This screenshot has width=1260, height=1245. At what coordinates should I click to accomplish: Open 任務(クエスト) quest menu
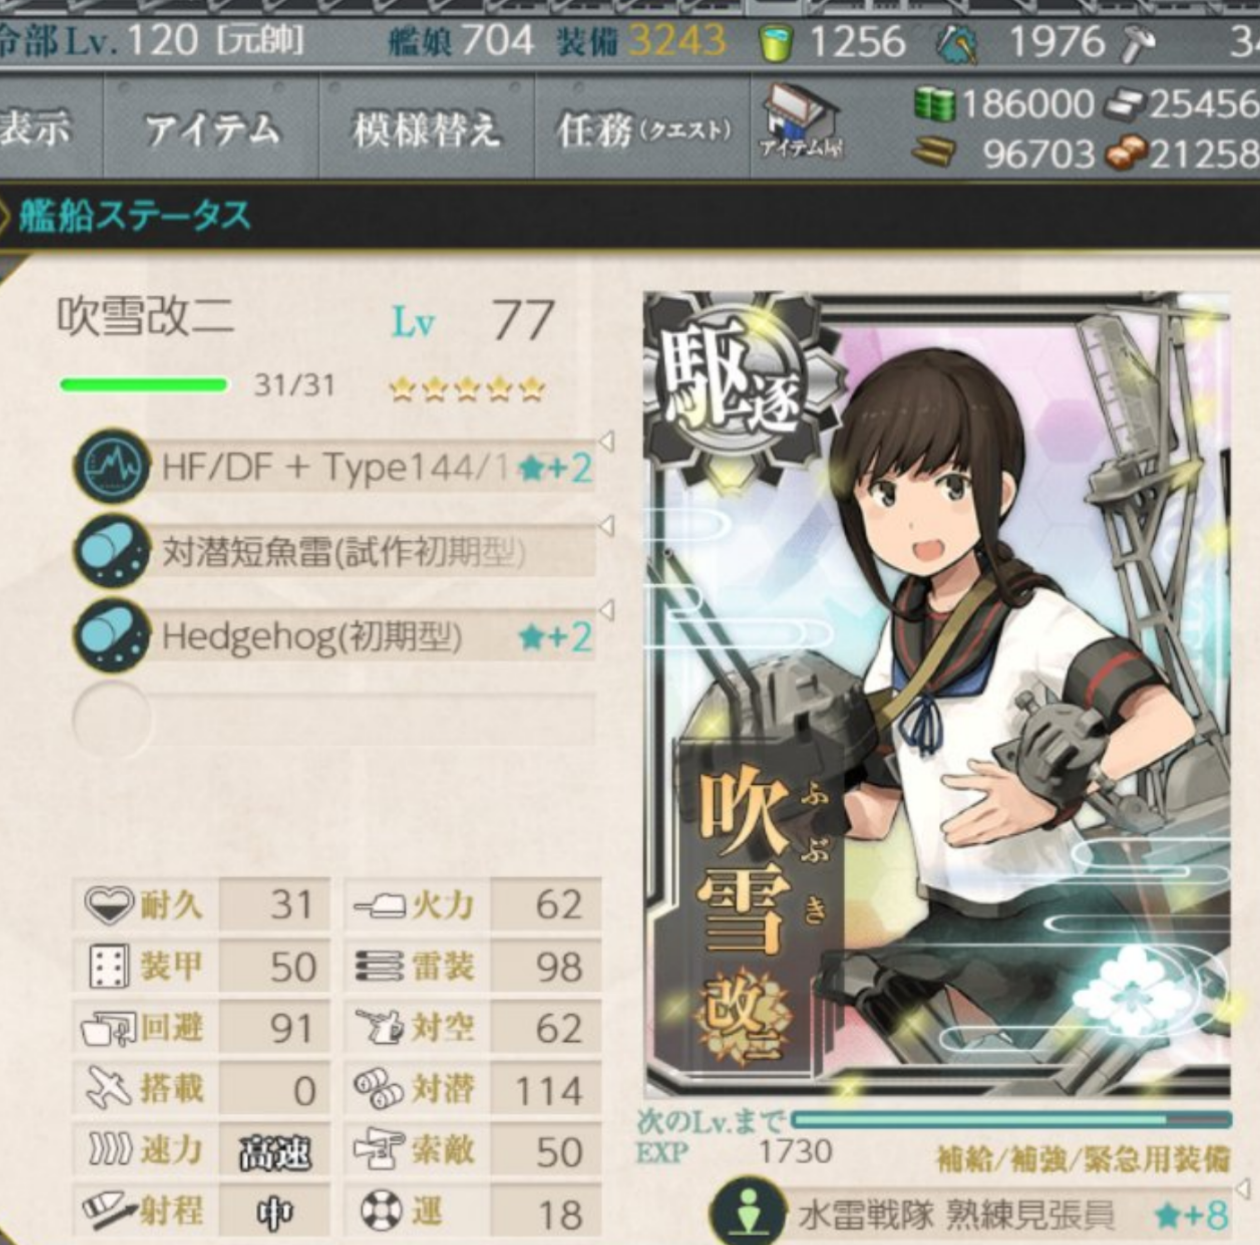644,129
